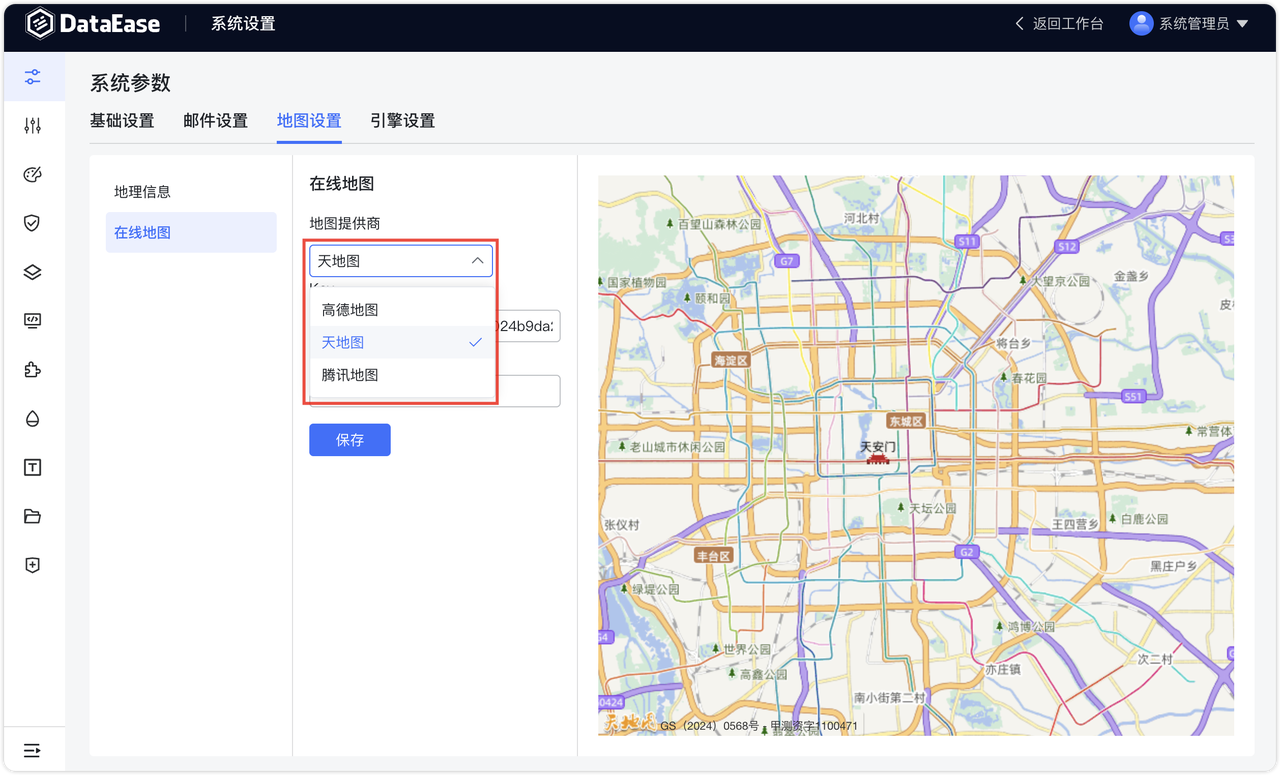Click the 国家植物园 label on map
The width and height of the screenshot is (1280, 775).
coord(637,283)
